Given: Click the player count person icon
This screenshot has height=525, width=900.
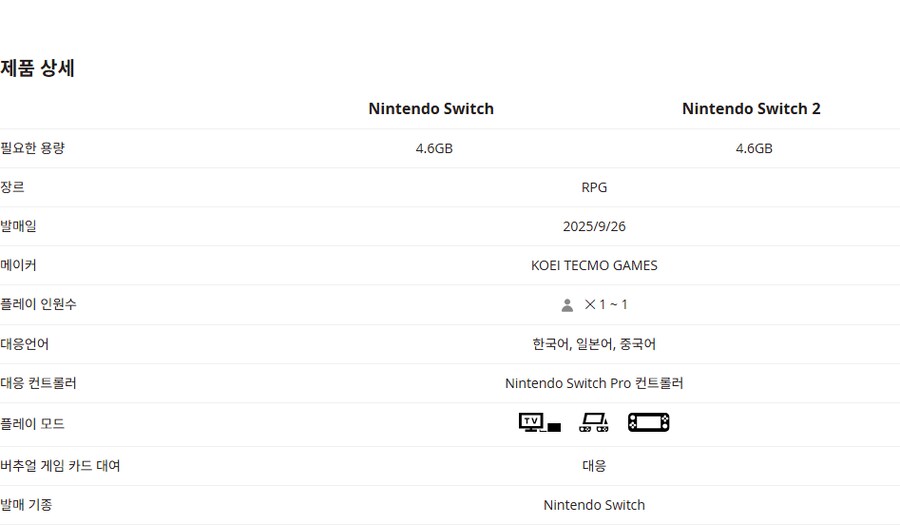Looking at the screenshot, I should [567, 305].
